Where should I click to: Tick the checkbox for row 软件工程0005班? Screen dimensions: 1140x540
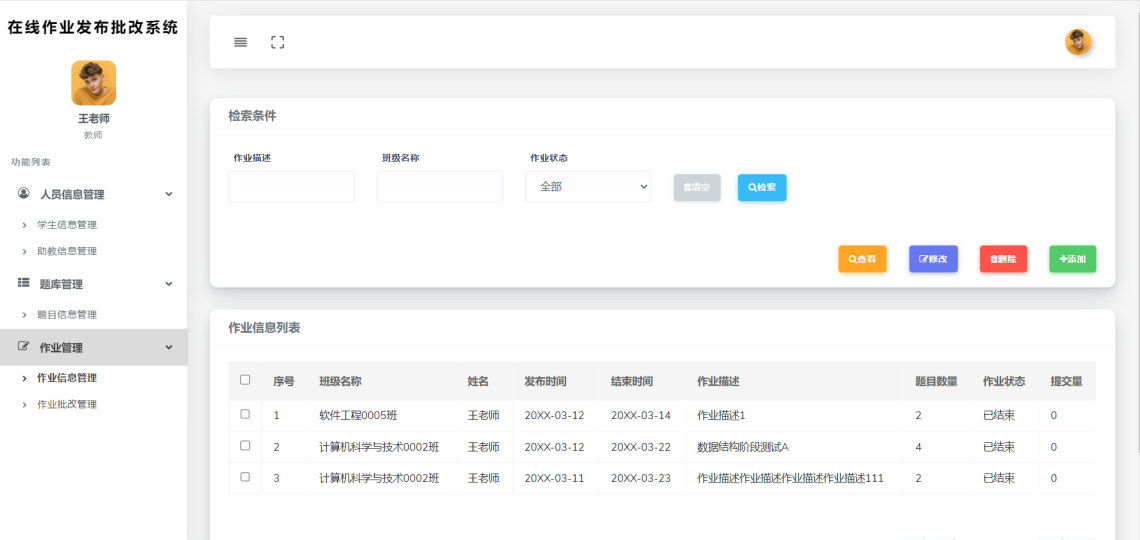pyautogui.click(x=245, y=414)
